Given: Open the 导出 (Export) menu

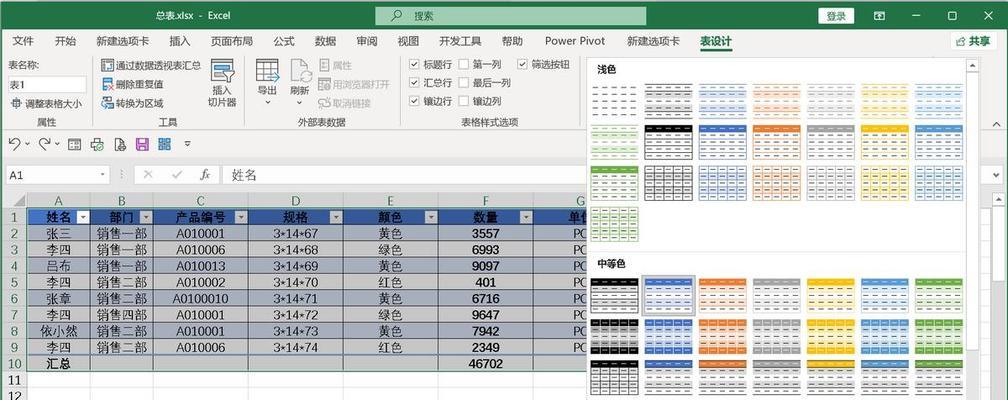Looking at the screenshot, I should click(267, 84).
